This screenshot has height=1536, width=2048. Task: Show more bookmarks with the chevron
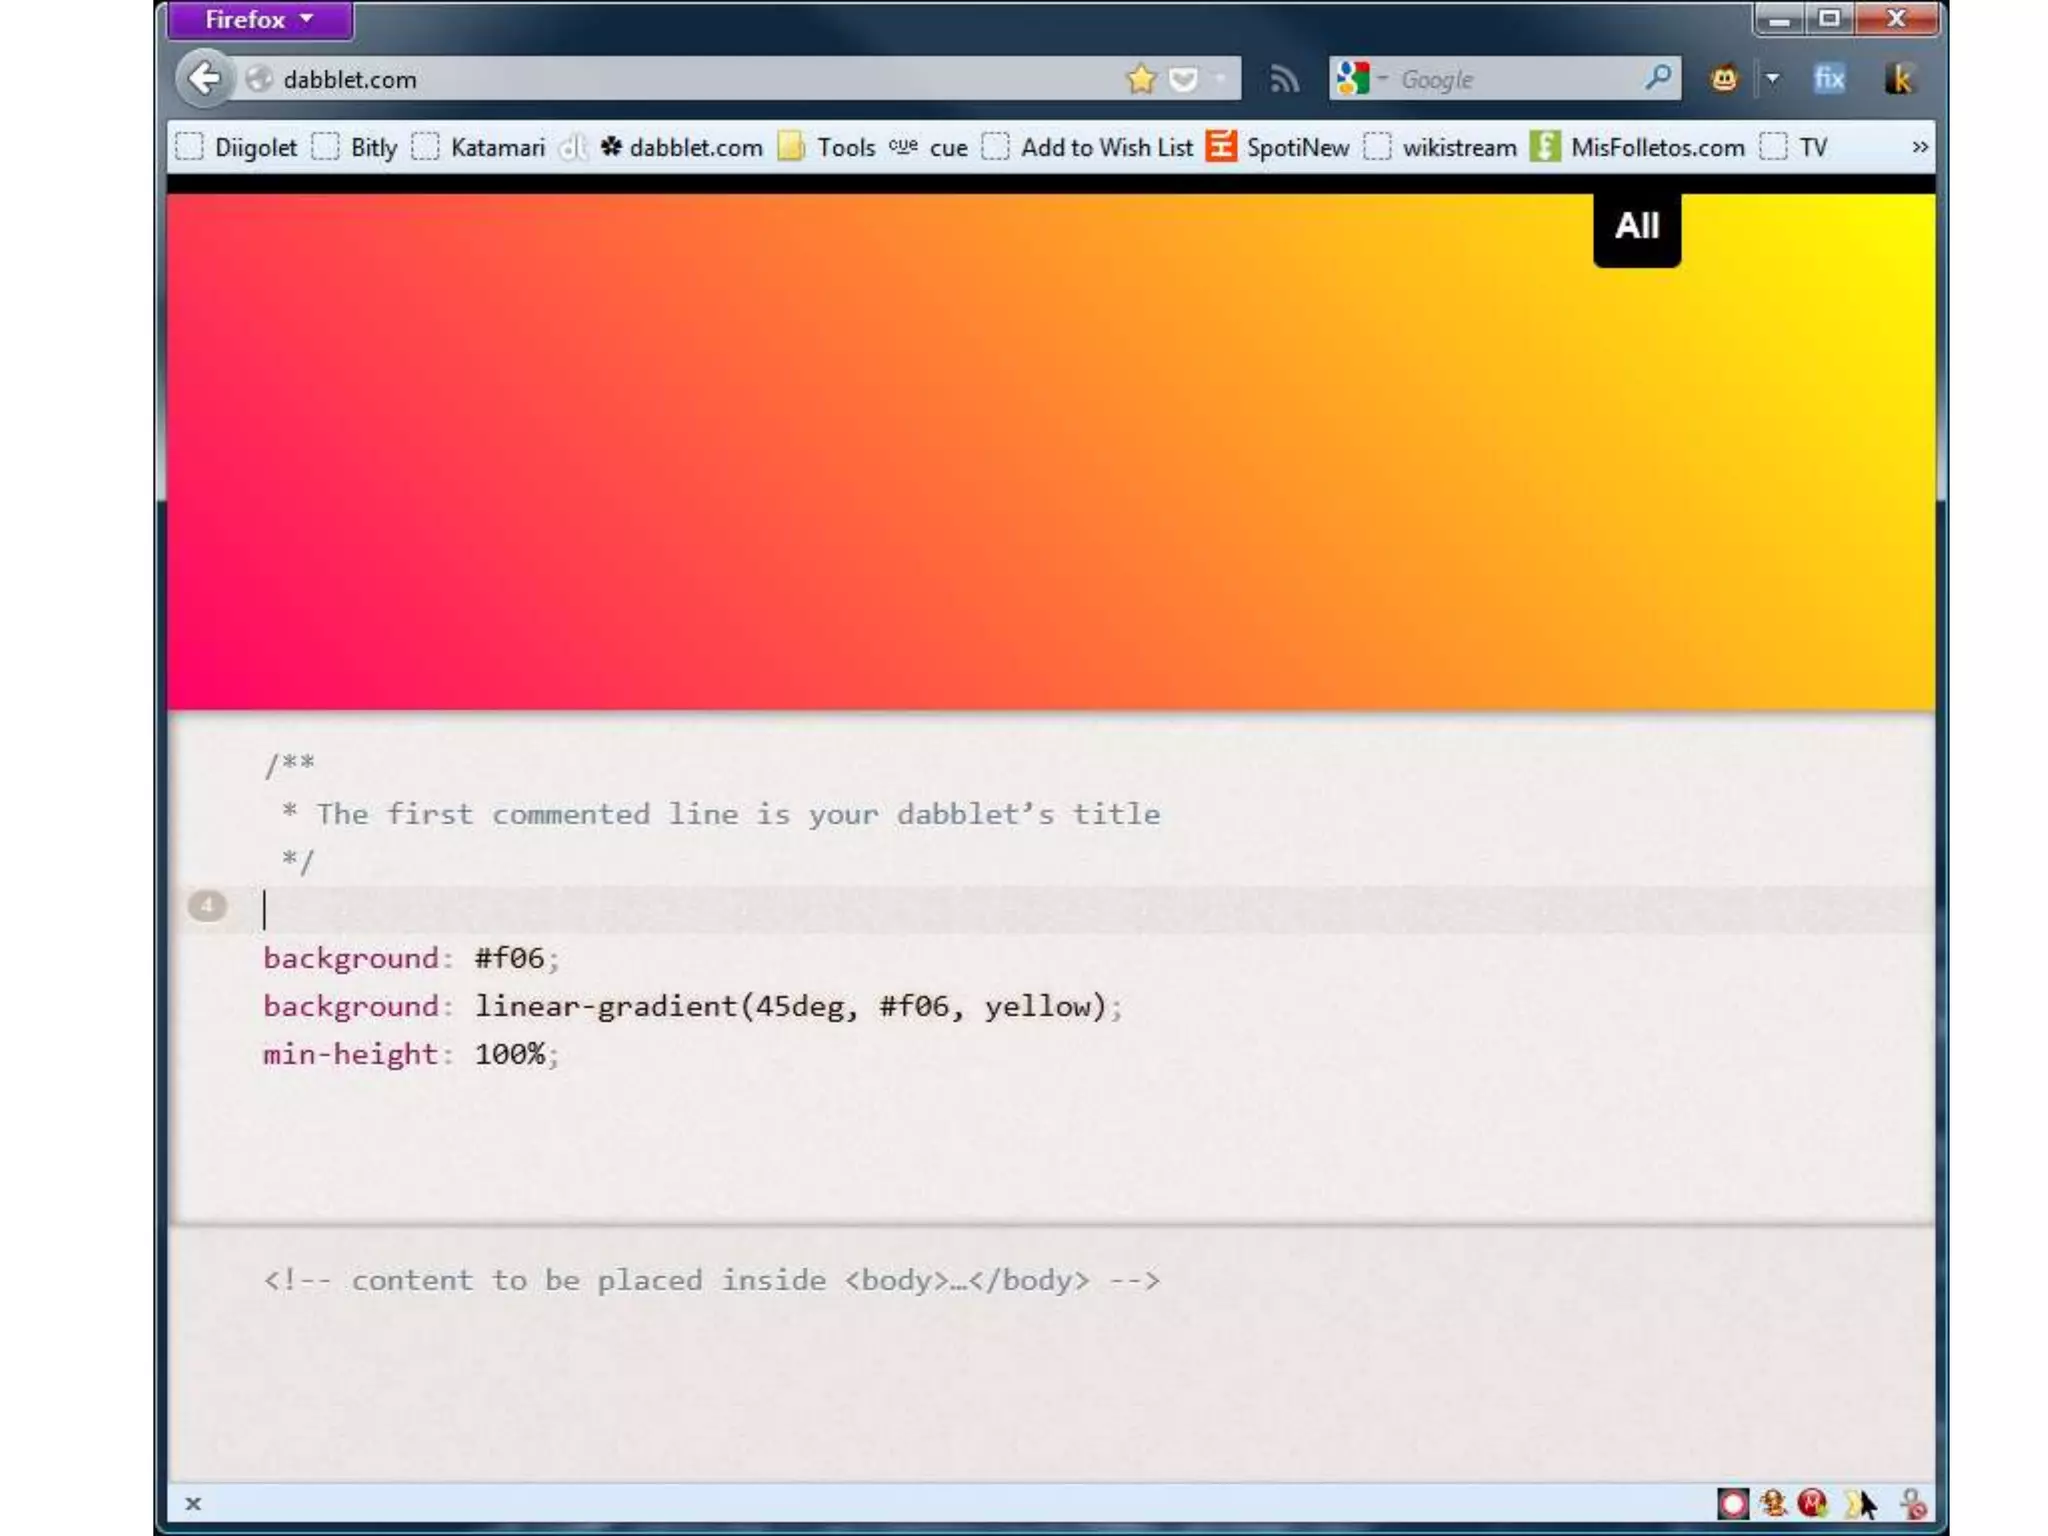click(x=1919, y=147)
